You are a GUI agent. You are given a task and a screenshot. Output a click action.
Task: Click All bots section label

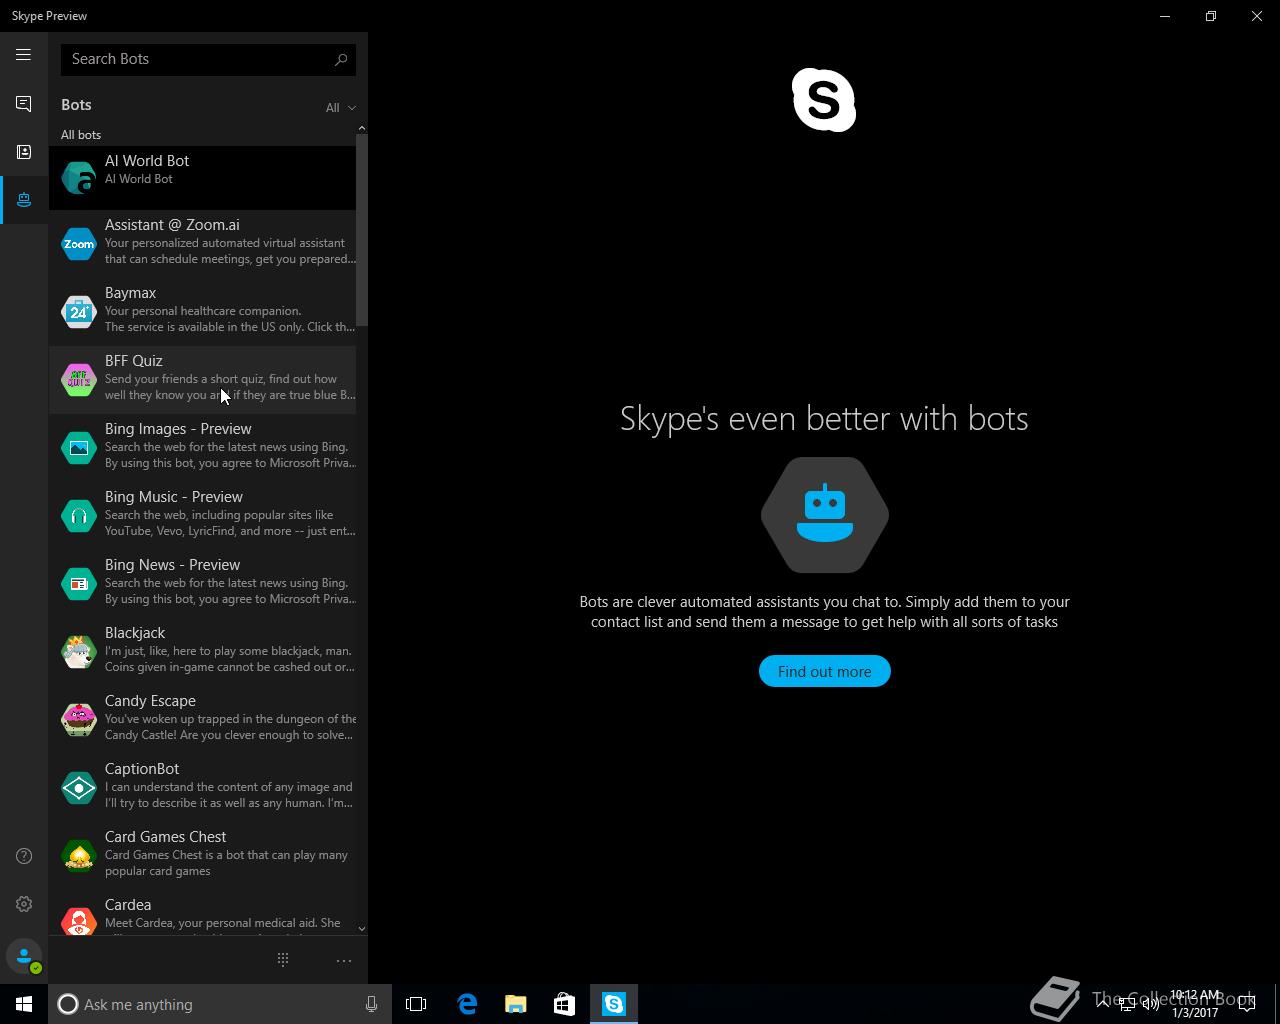[81, 135]
